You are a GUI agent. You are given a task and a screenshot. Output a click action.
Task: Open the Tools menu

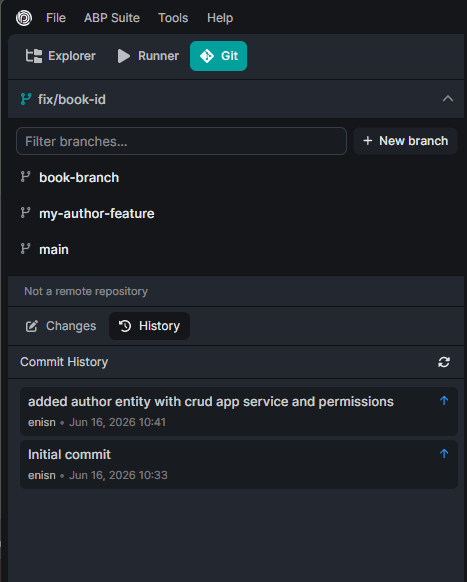click(173, 18)
